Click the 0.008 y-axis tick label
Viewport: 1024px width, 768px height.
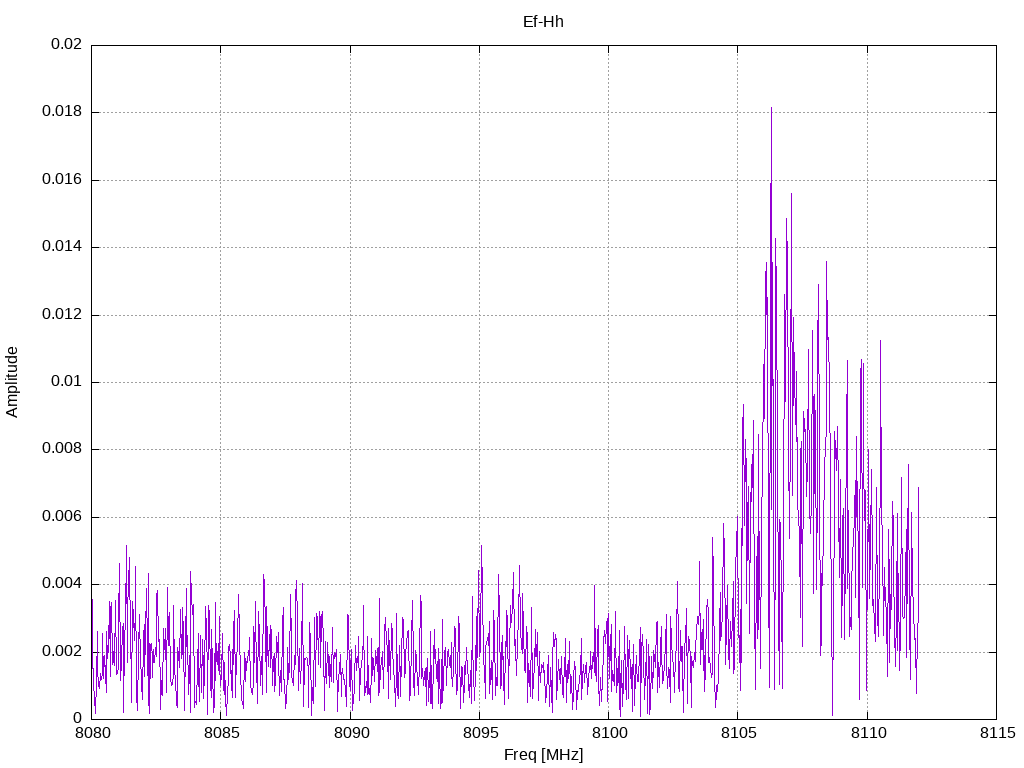tap(62, 449)
